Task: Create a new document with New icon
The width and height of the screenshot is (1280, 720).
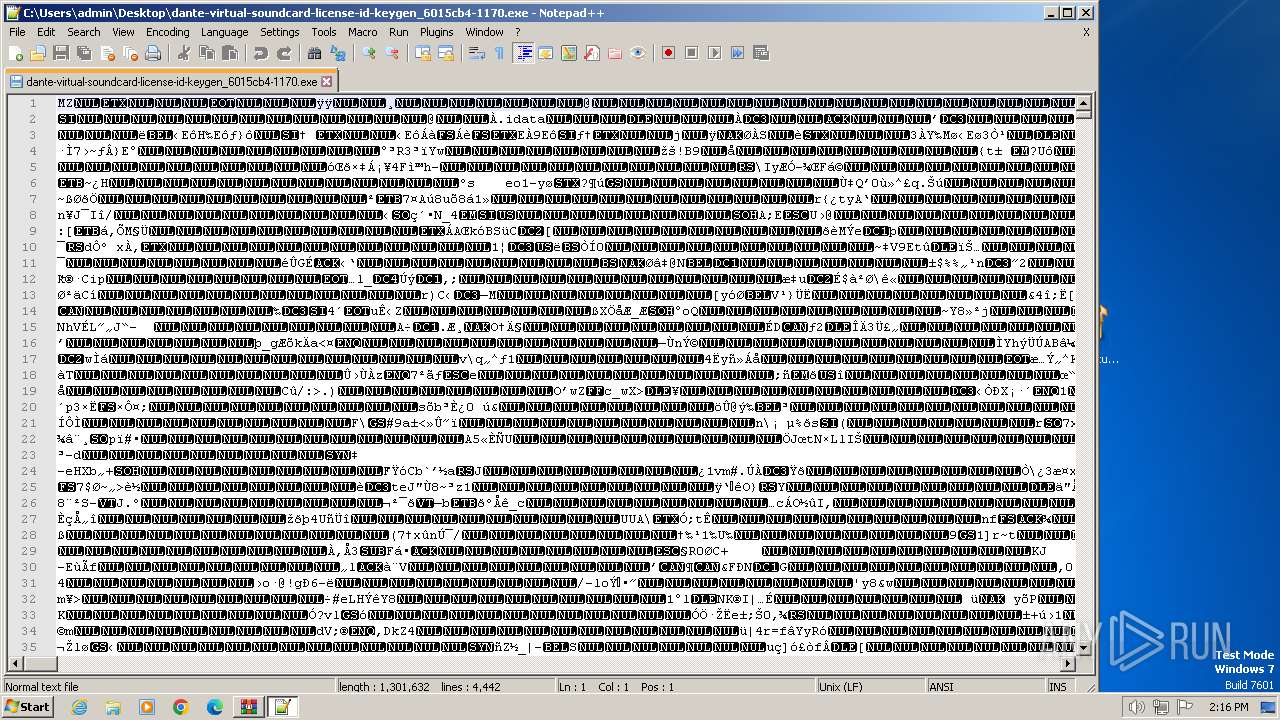Action: pos(16,53)
